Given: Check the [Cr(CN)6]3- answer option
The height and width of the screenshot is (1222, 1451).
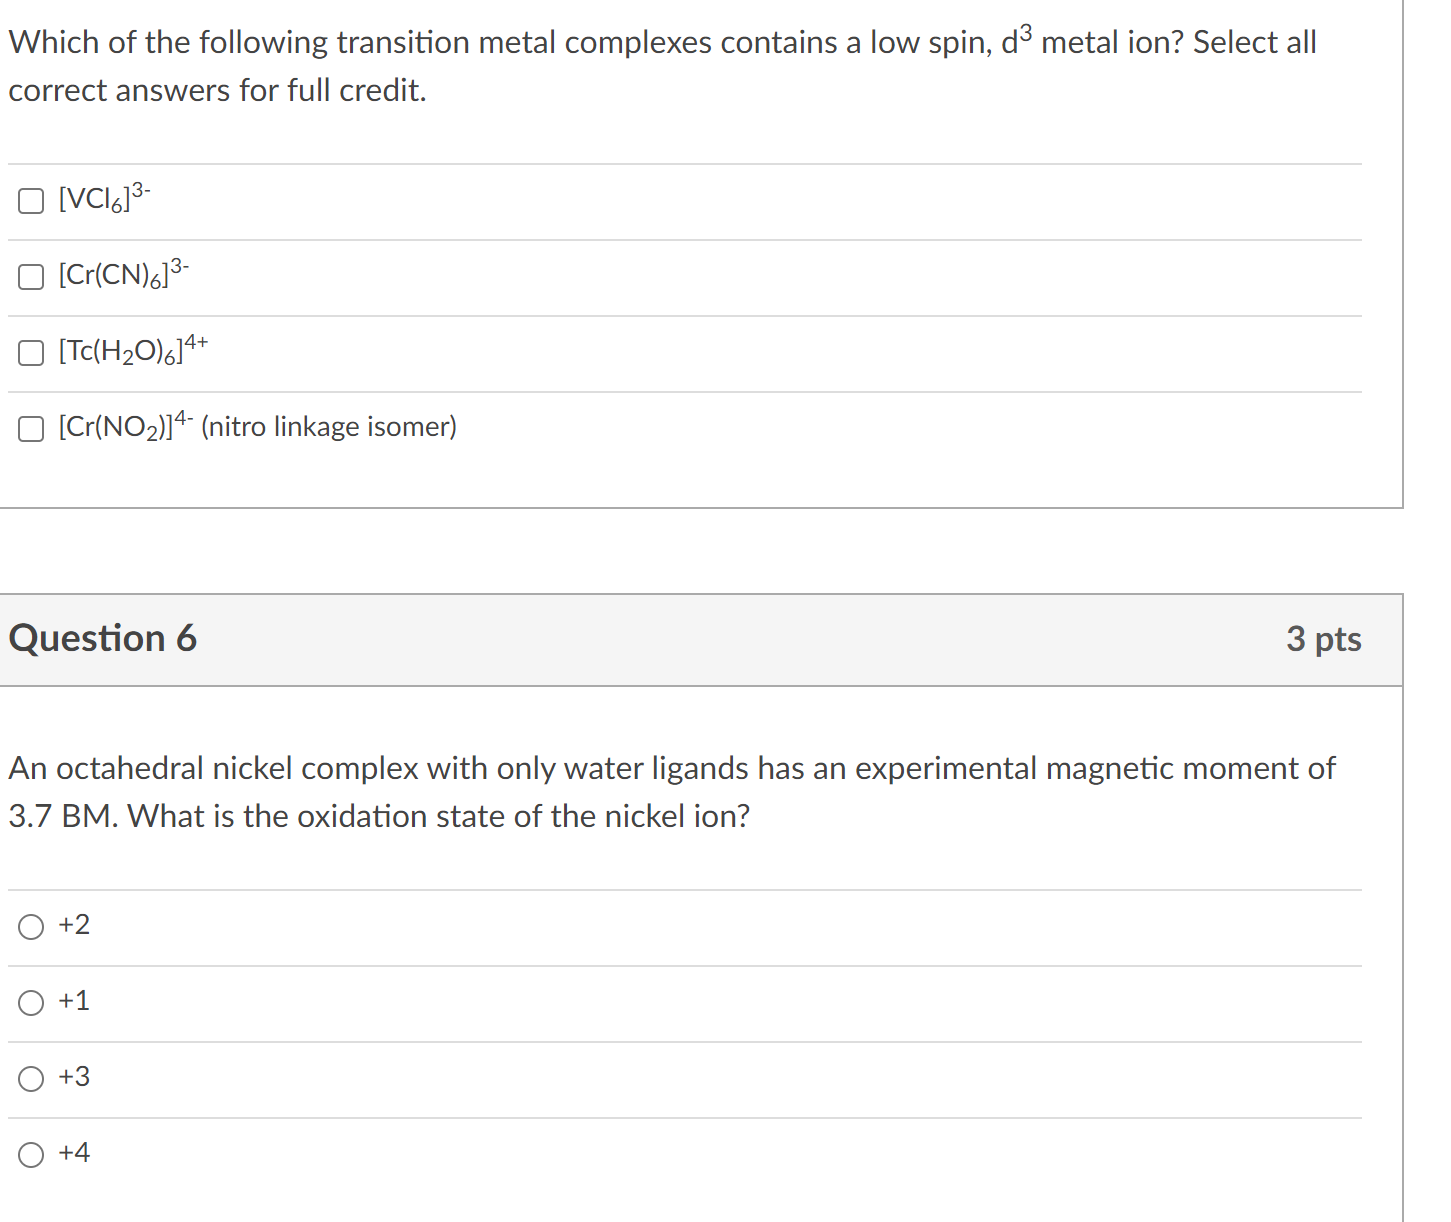Looking at the screenshot, I should 30,277.
